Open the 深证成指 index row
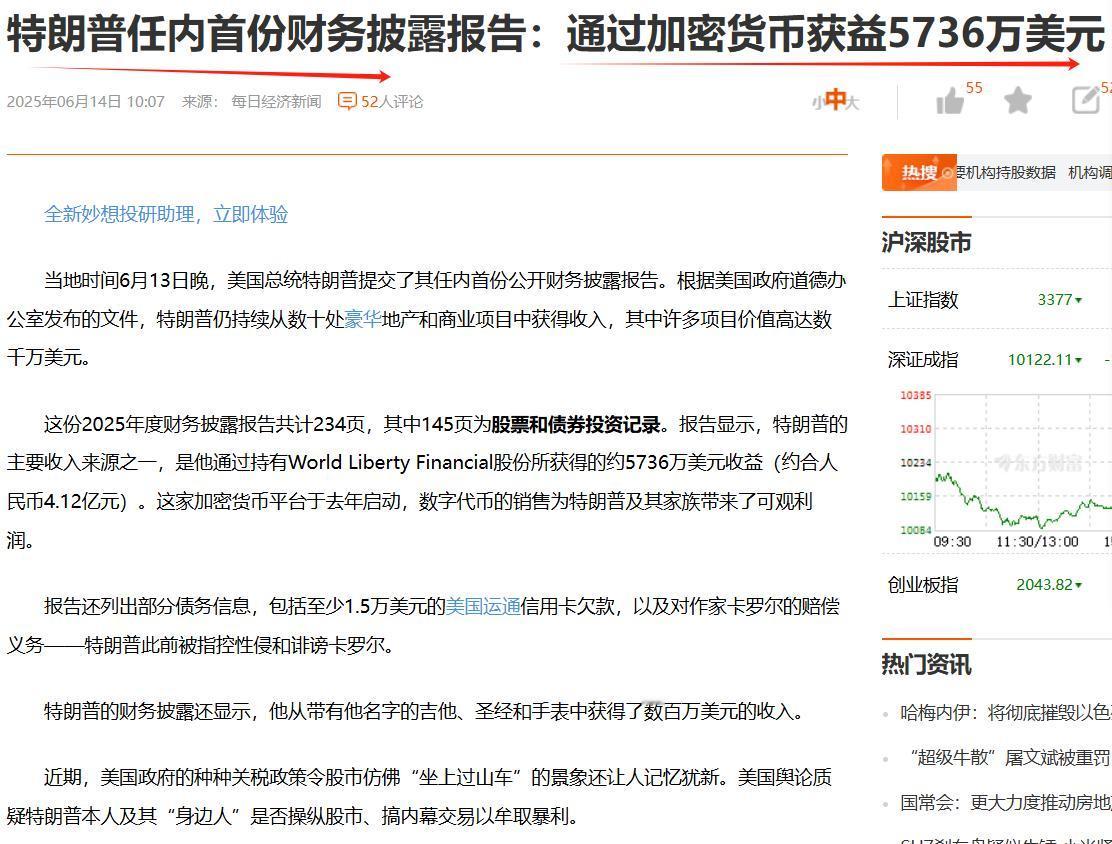Screen dimensions: 1112x844 click(996, 360)
